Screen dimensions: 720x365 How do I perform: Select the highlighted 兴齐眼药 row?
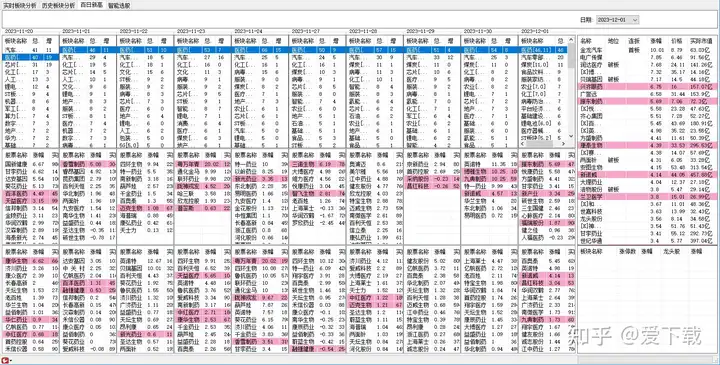(x=646, y=86)
